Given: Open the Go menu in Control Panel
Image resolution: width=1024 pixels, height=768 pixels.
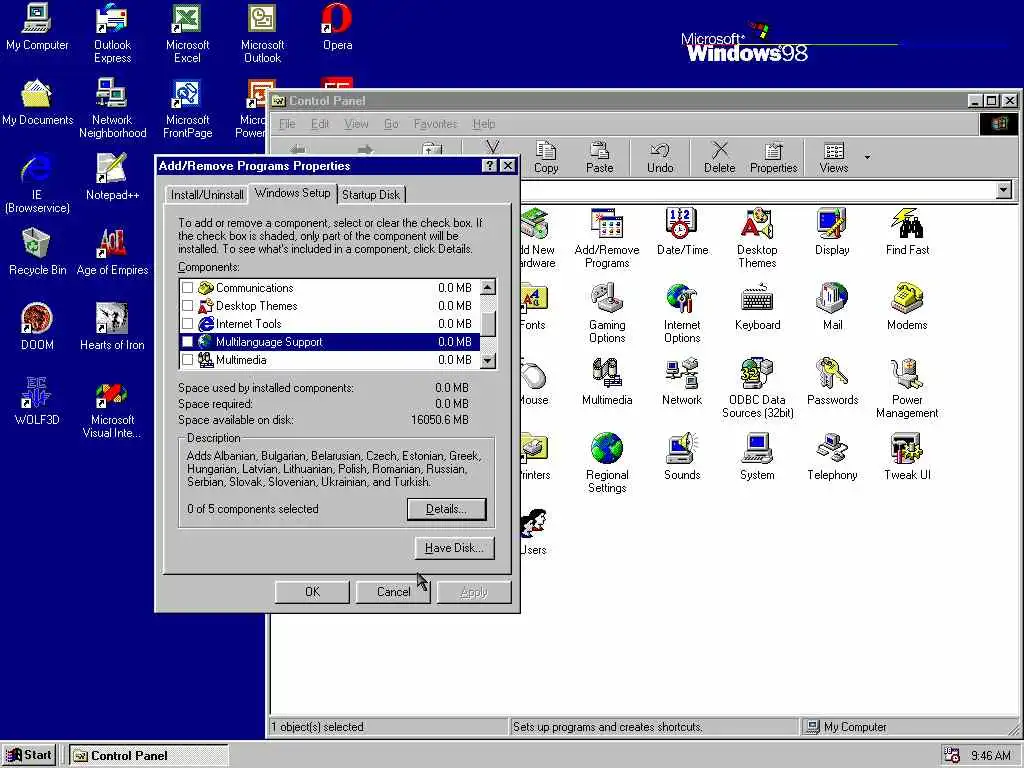Looking at the screenshot, I should (391, 124).
